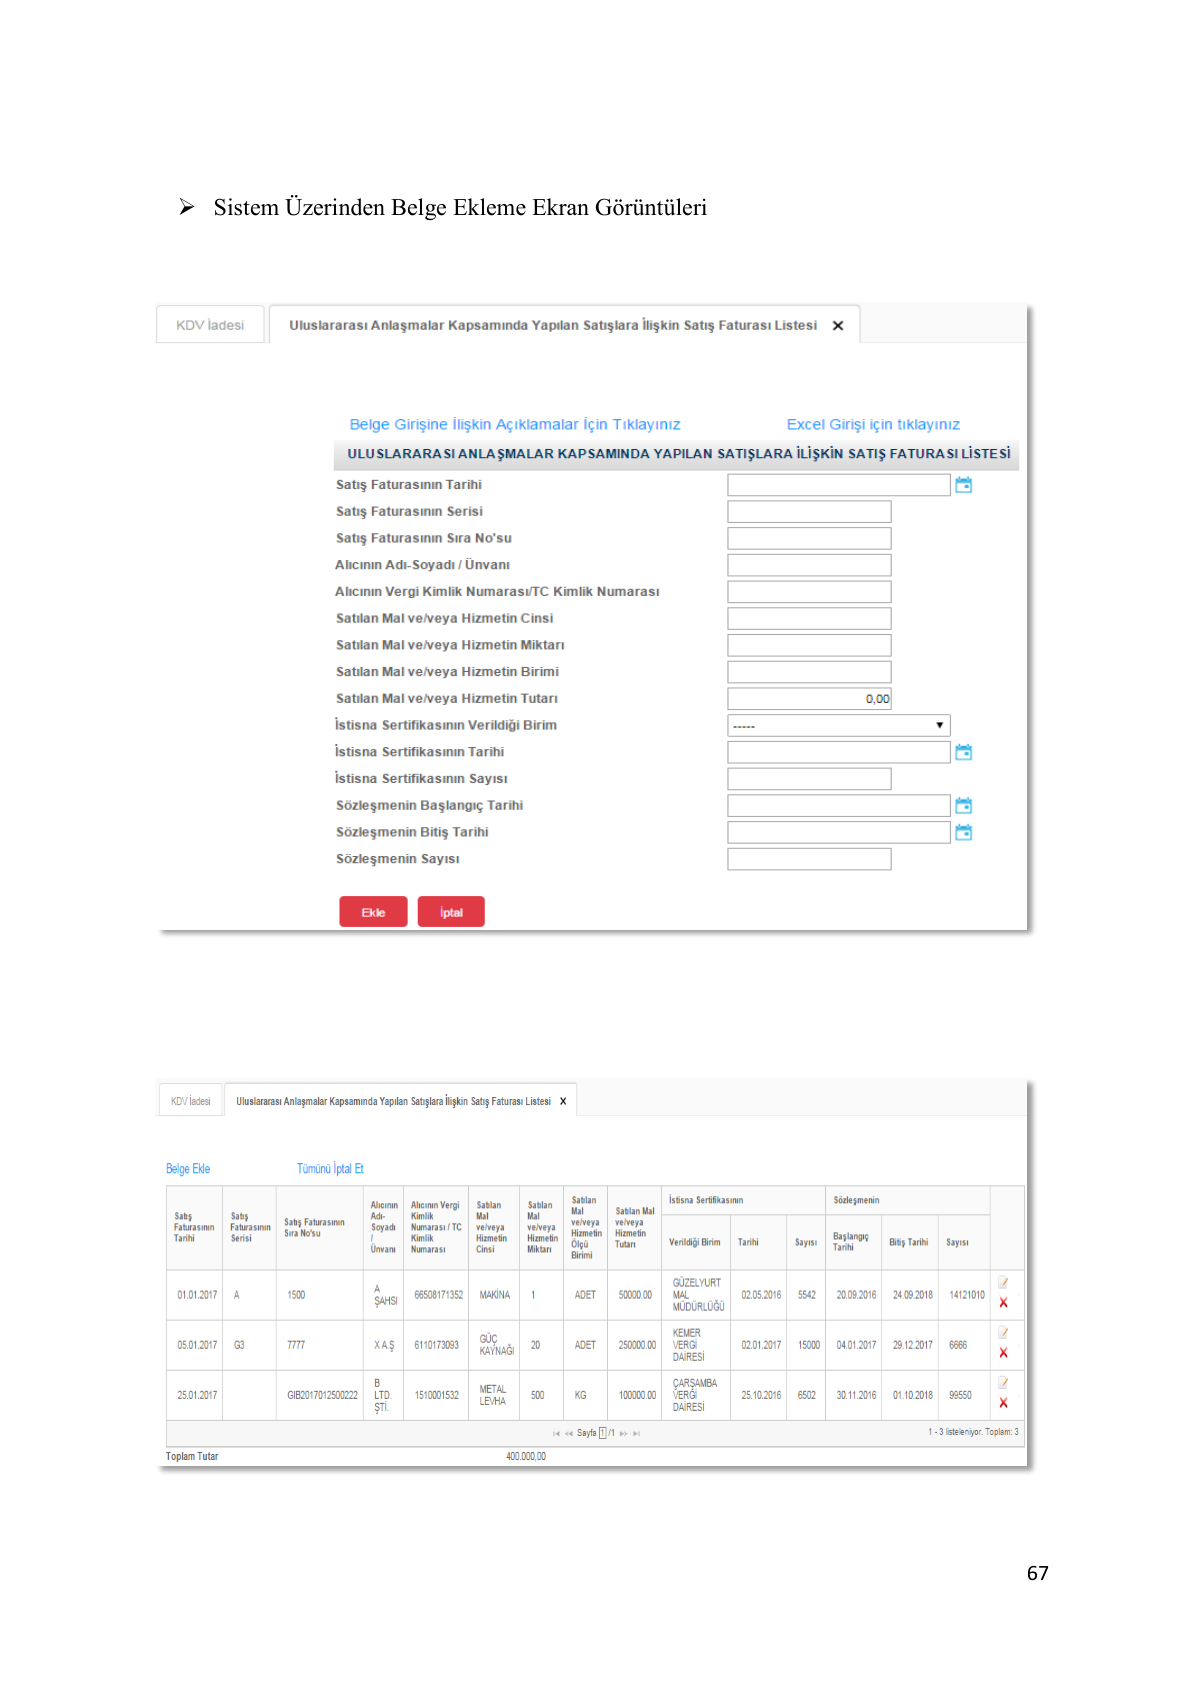Focus the Satış Faturasının Serisi field
The width and height of the screenshot is (1191, 1684).
tap(809, 512)
